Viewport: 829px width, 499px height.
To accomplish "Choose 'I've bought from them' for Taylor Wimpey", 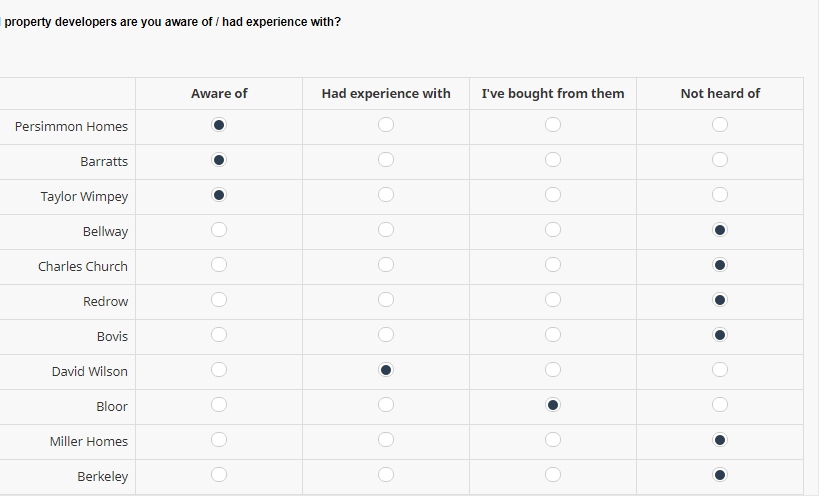I will tap(553, 195).
